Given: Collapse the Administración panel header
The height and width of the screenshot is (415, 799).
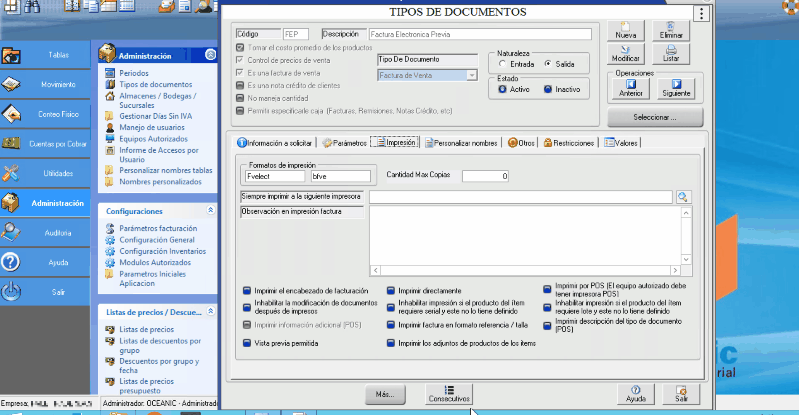Looking at the screenshot, I should [x=210, y=55].
